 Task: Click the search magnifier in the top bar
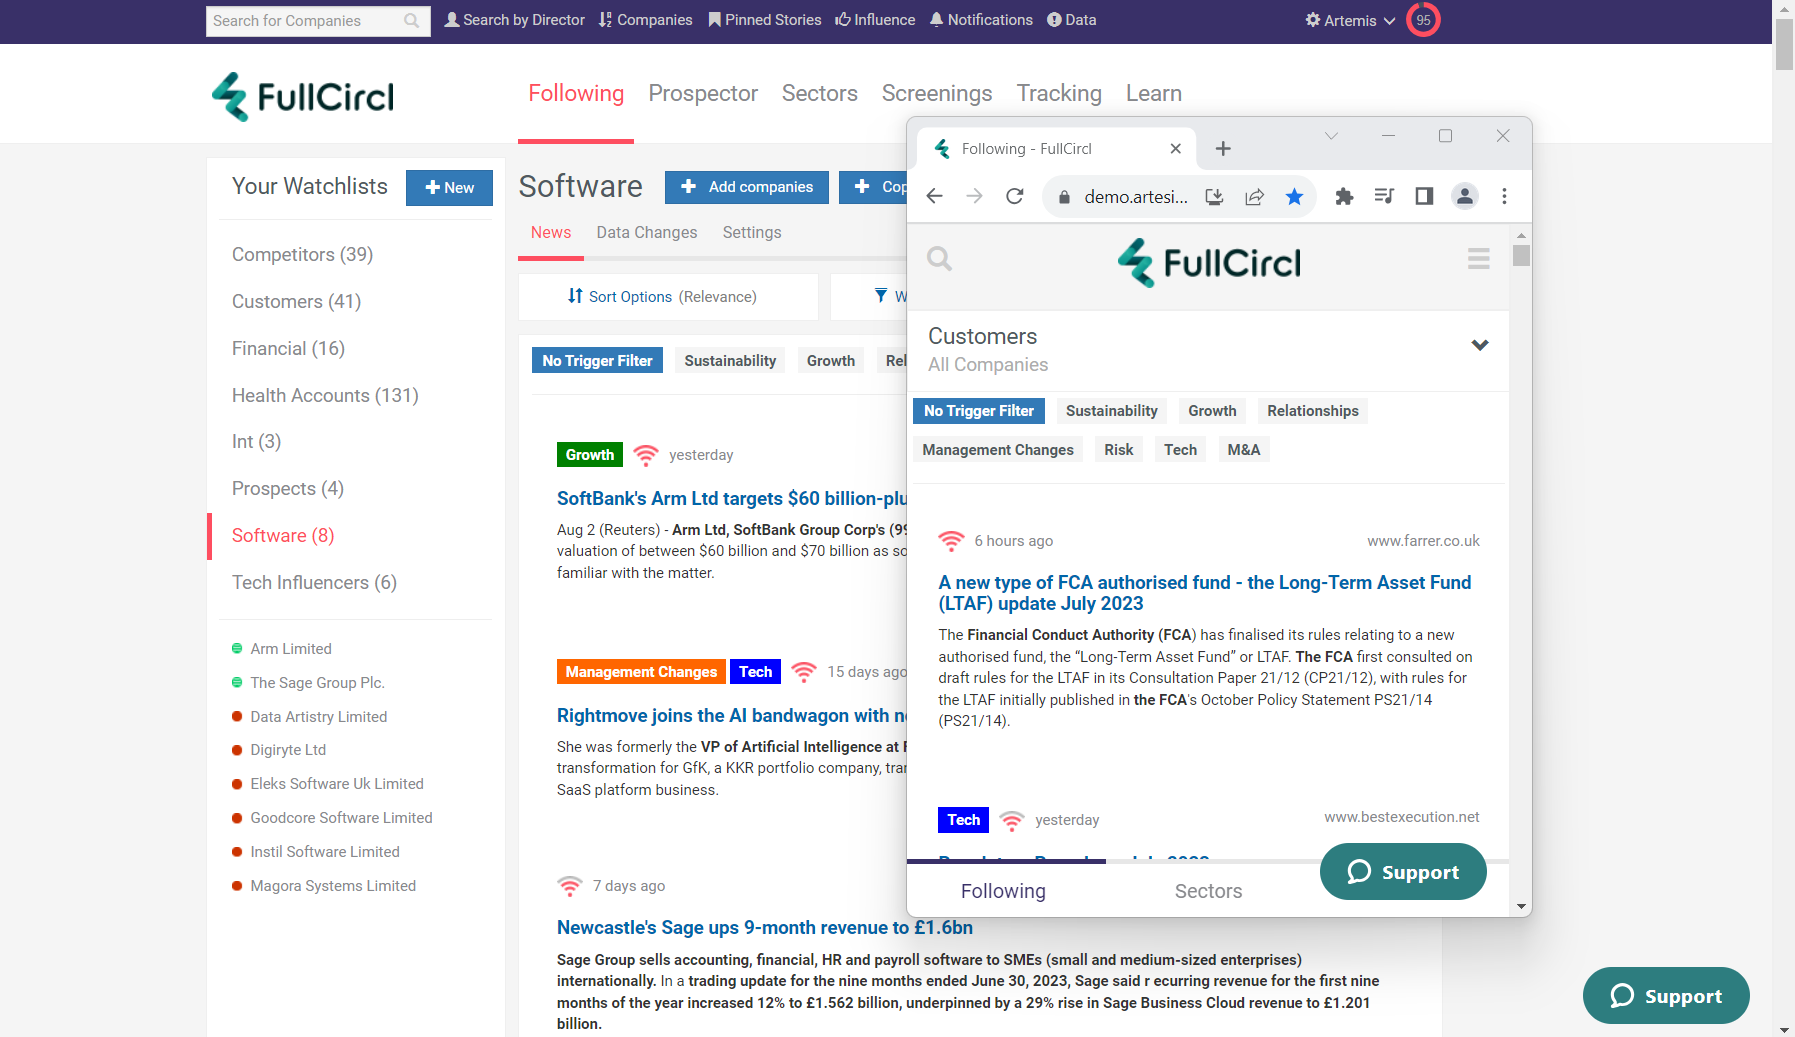[x=411, y=21]
